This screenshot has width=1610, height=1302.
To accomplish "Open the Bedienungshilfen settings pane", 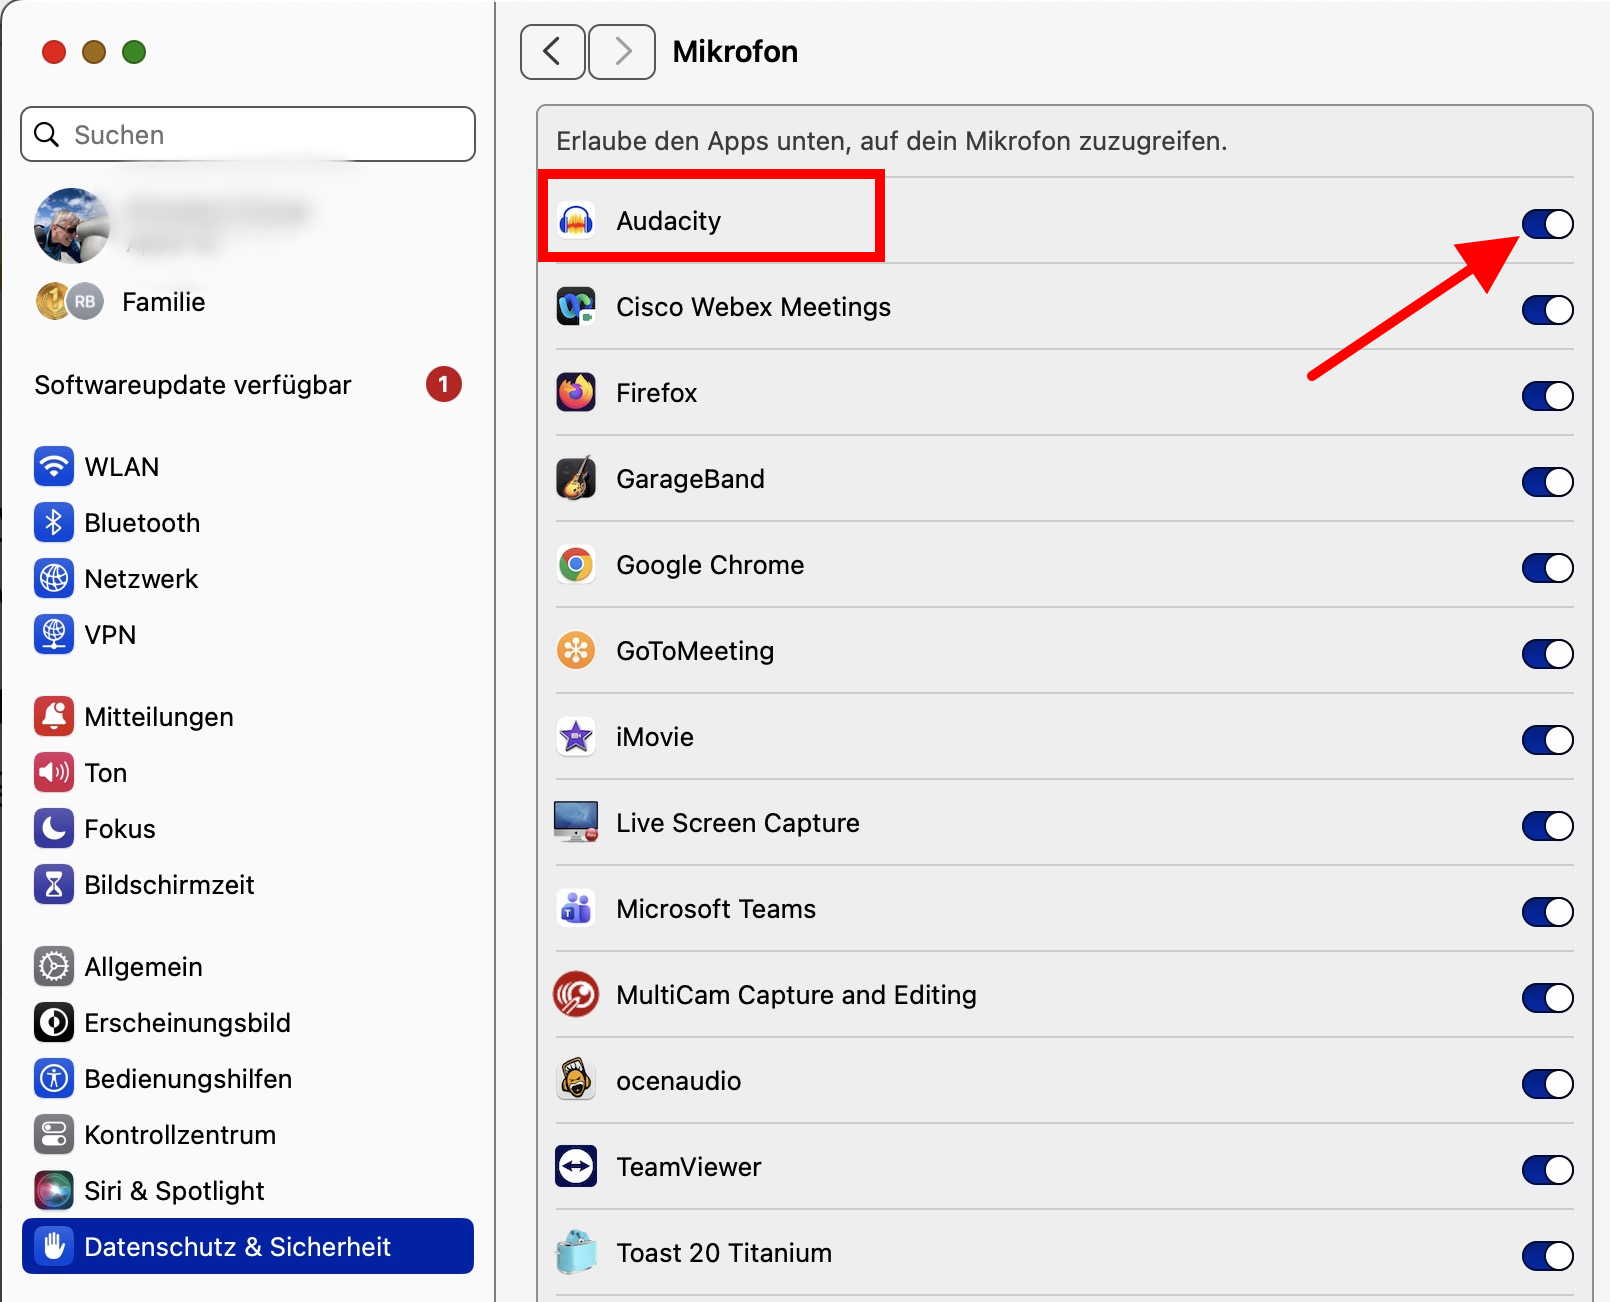I will coord(248,1078).
